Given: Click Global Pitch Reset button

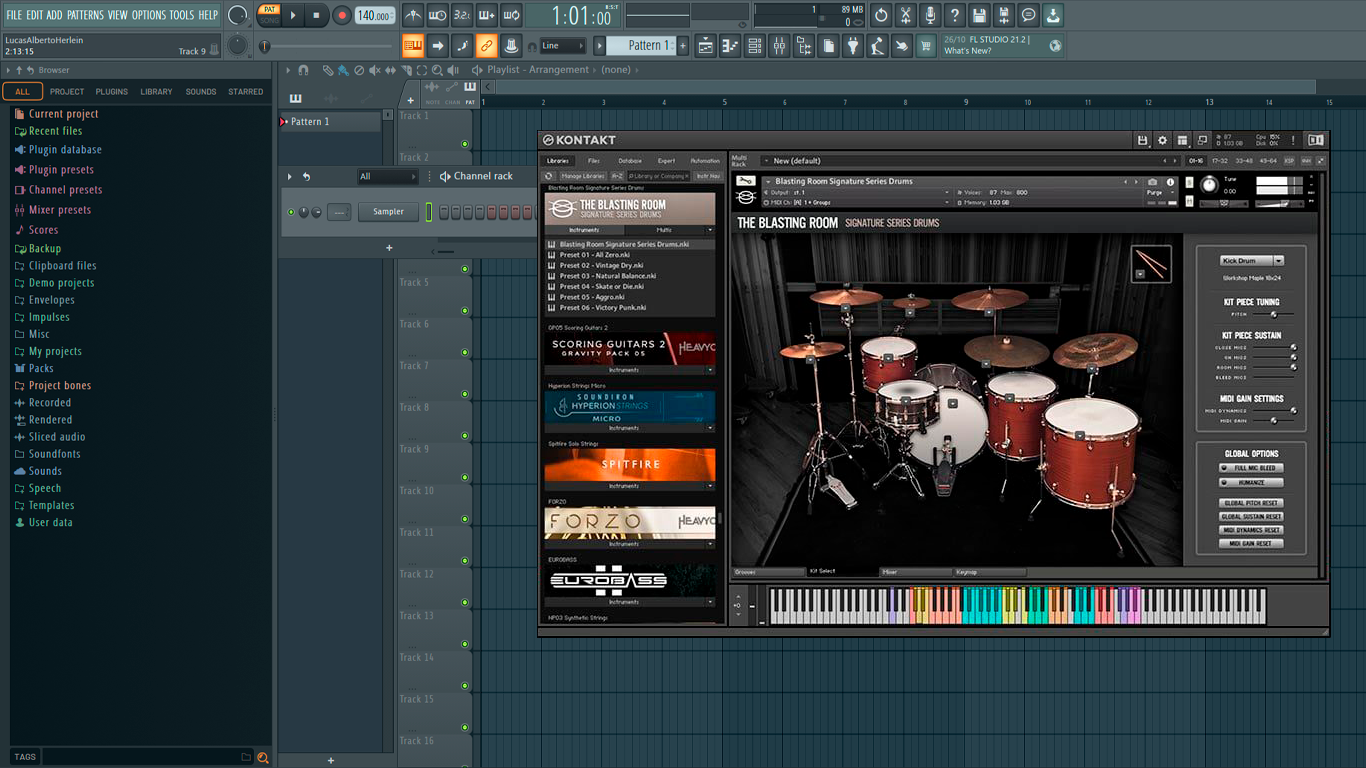Looking at the screenshot, I should 1251,503.
